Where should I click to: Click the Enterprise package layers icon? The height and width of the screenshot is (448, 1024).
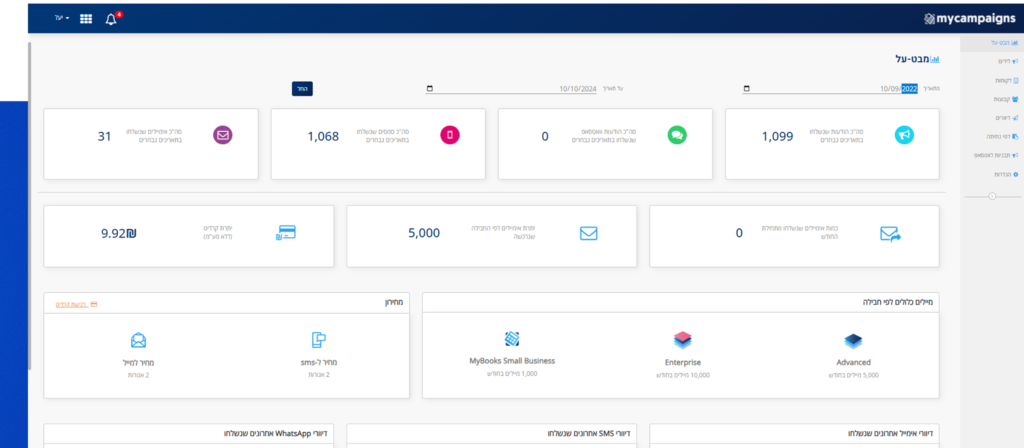tap(682, 340)
